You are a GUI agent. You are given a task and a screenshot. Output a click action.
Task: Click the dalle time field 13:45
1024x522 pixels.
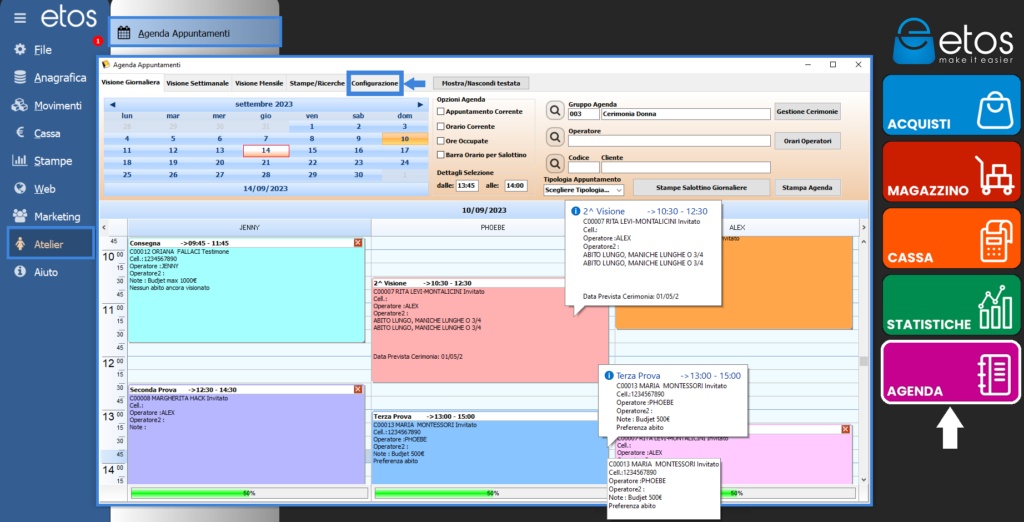click(x=467, y=186)
